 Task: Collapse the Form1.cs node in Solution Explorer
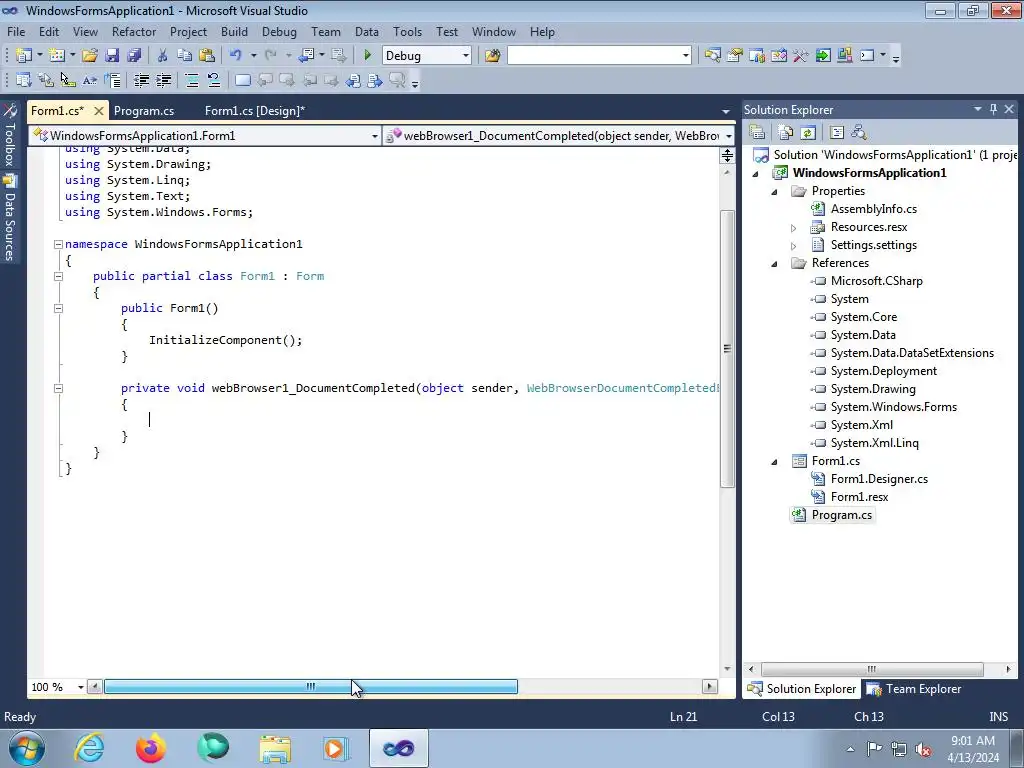[x=775, y=461]
